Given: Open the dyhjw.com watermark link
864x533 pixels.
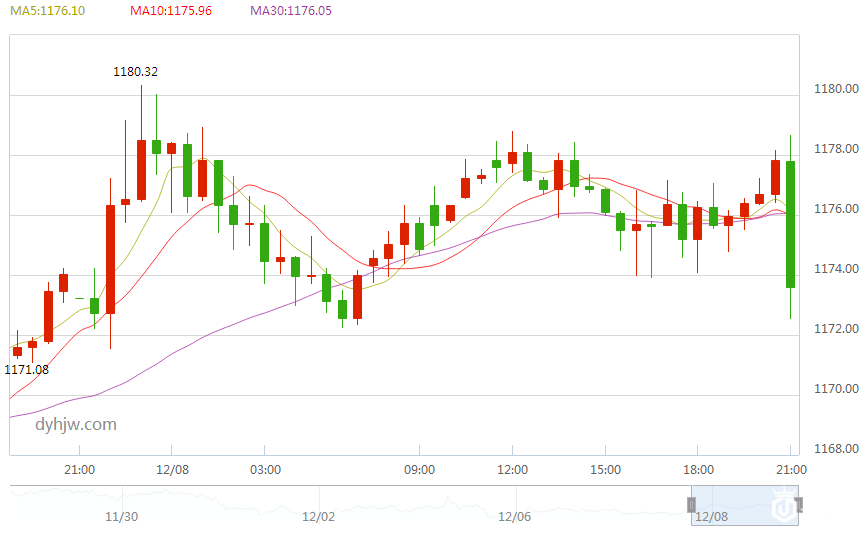Looking at the screenshot, I should [x=76, y=424].
